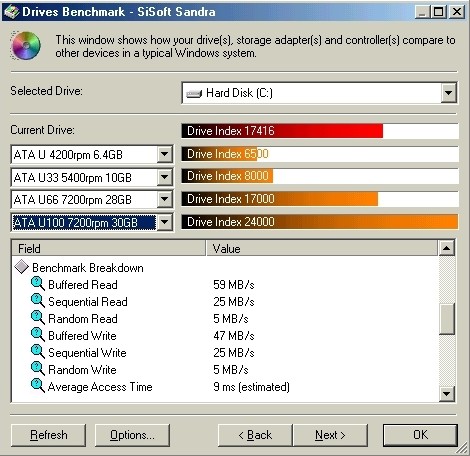Click the magnifier icon beside Buffered Read
This screenshot has width=470, height=456.
[38, 284]
